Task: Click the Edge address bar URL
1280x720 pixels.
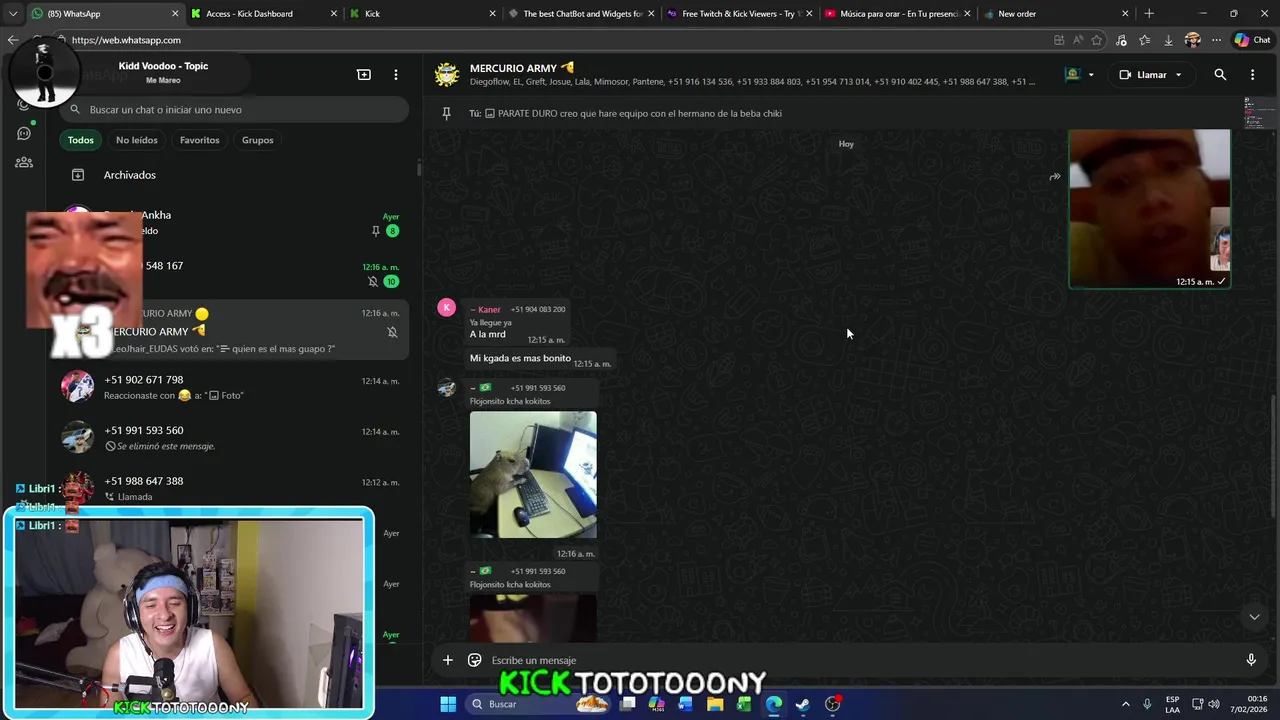Action: point(126,40)
